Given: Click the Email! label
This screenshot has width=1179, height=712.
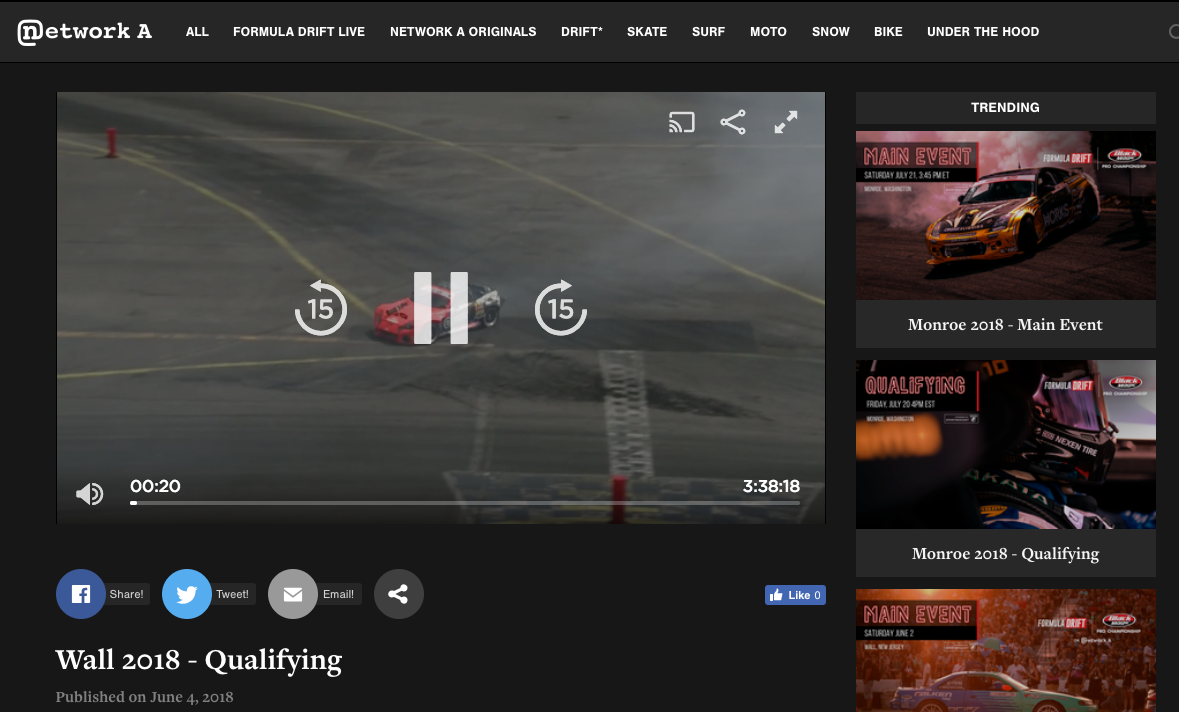Looking at the screenshot, I should [338, 594].
